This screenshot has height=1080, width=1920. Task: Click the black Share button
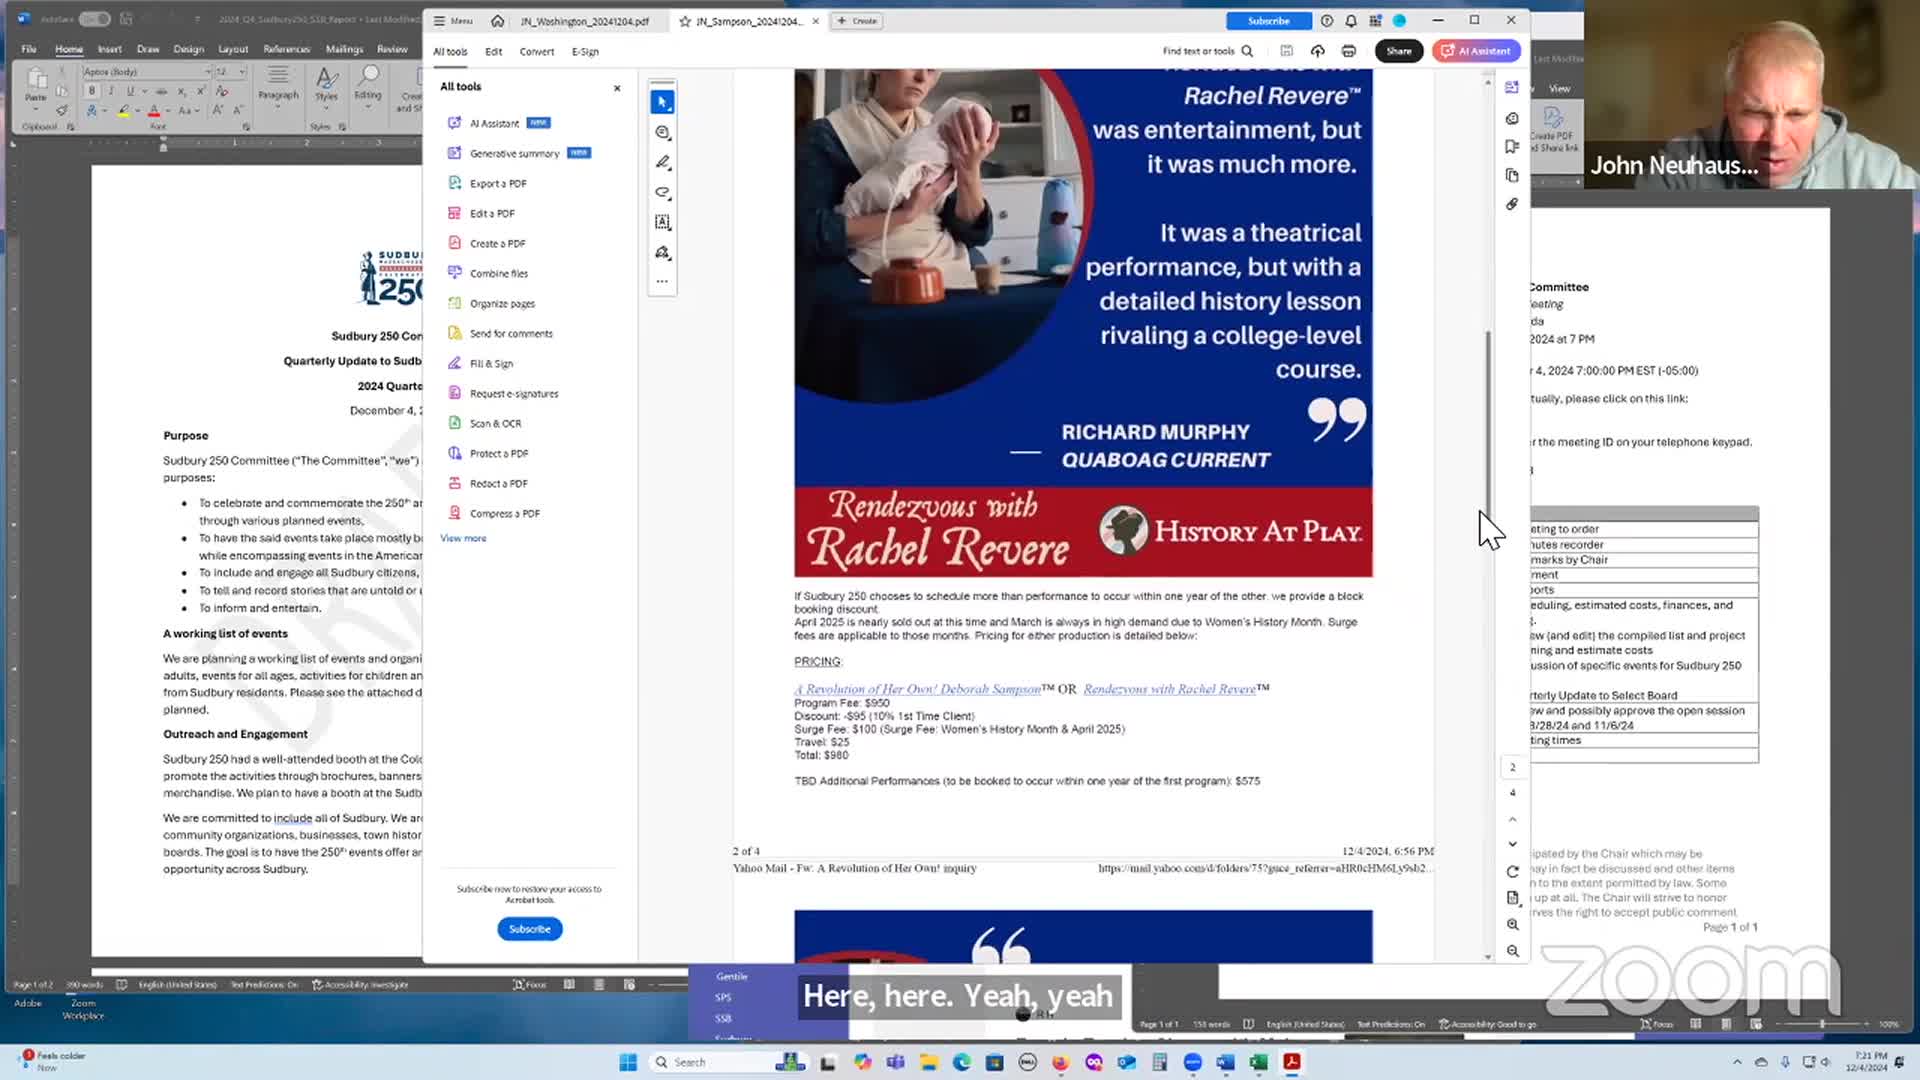pos(1399,51)
